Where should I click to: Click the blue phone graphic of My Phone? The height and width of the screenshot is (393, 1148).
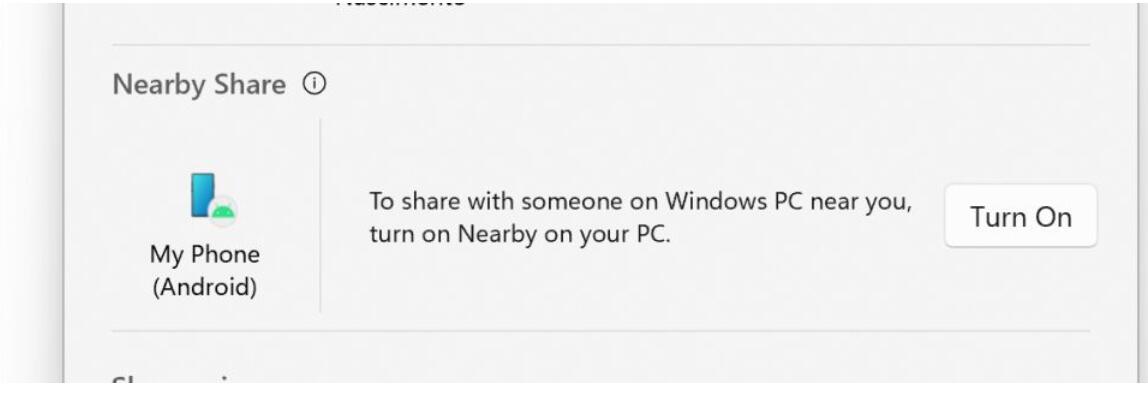203,195
